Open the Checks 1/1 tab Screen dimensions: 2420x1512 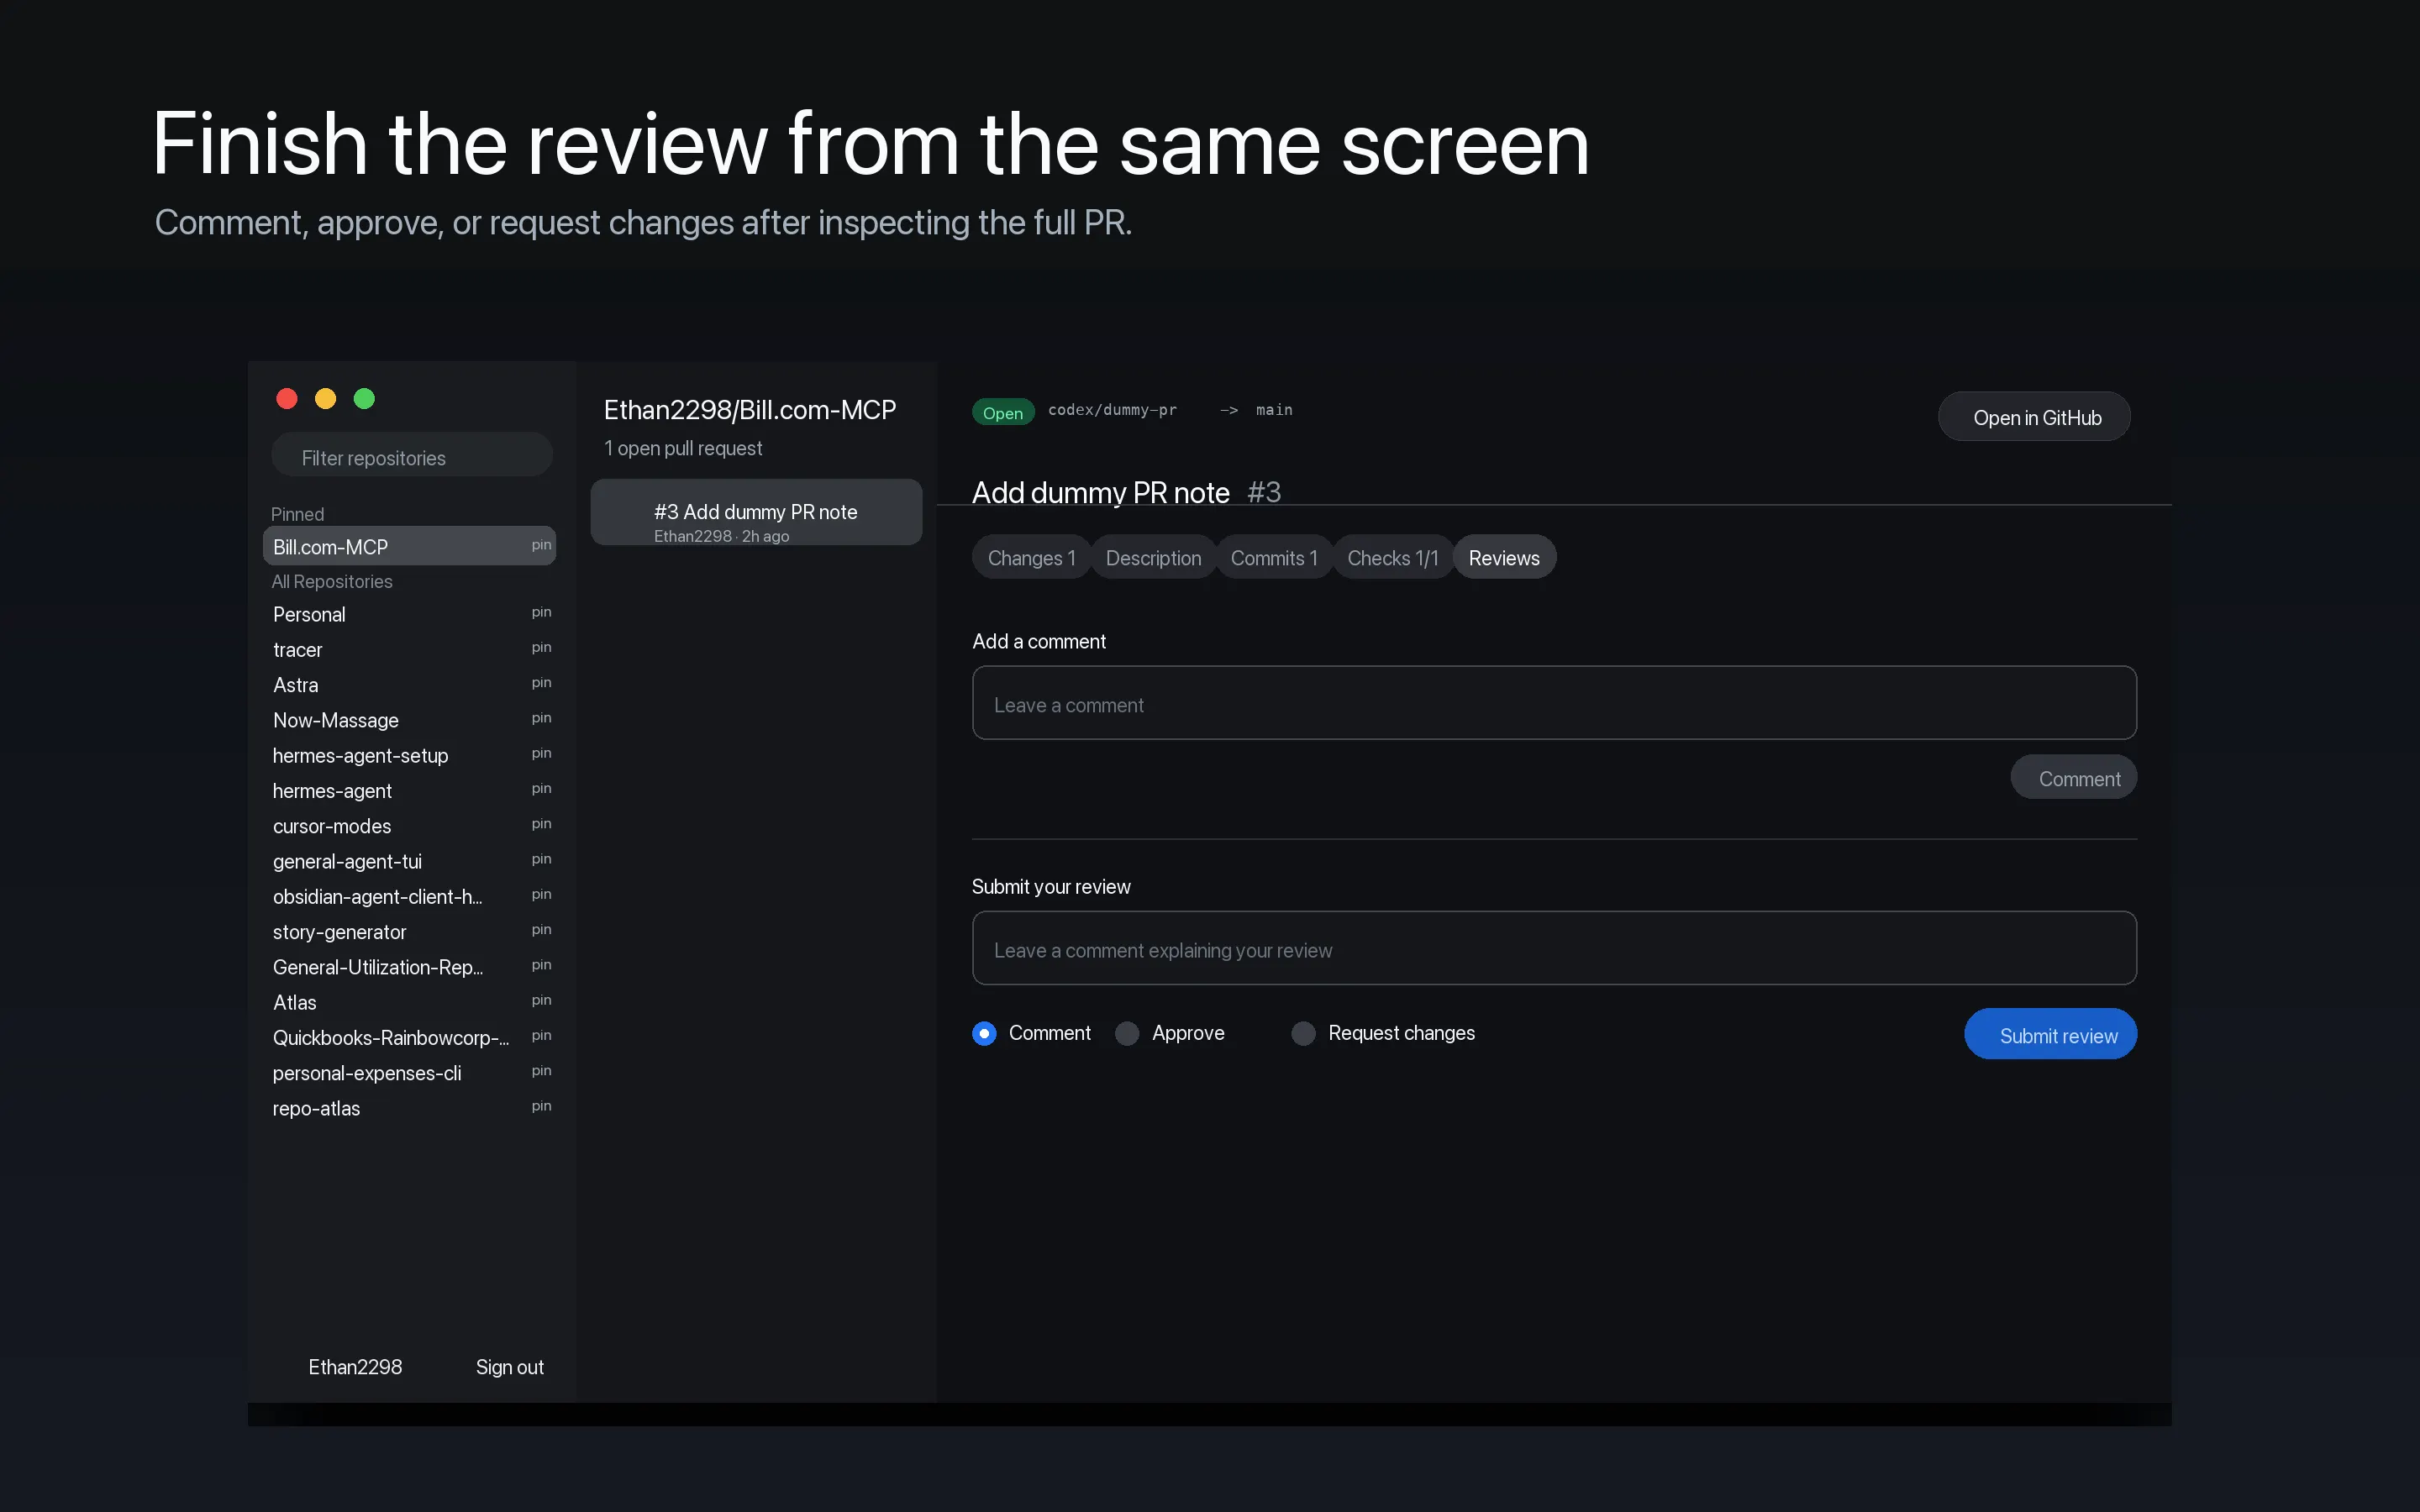[1393, 558]
